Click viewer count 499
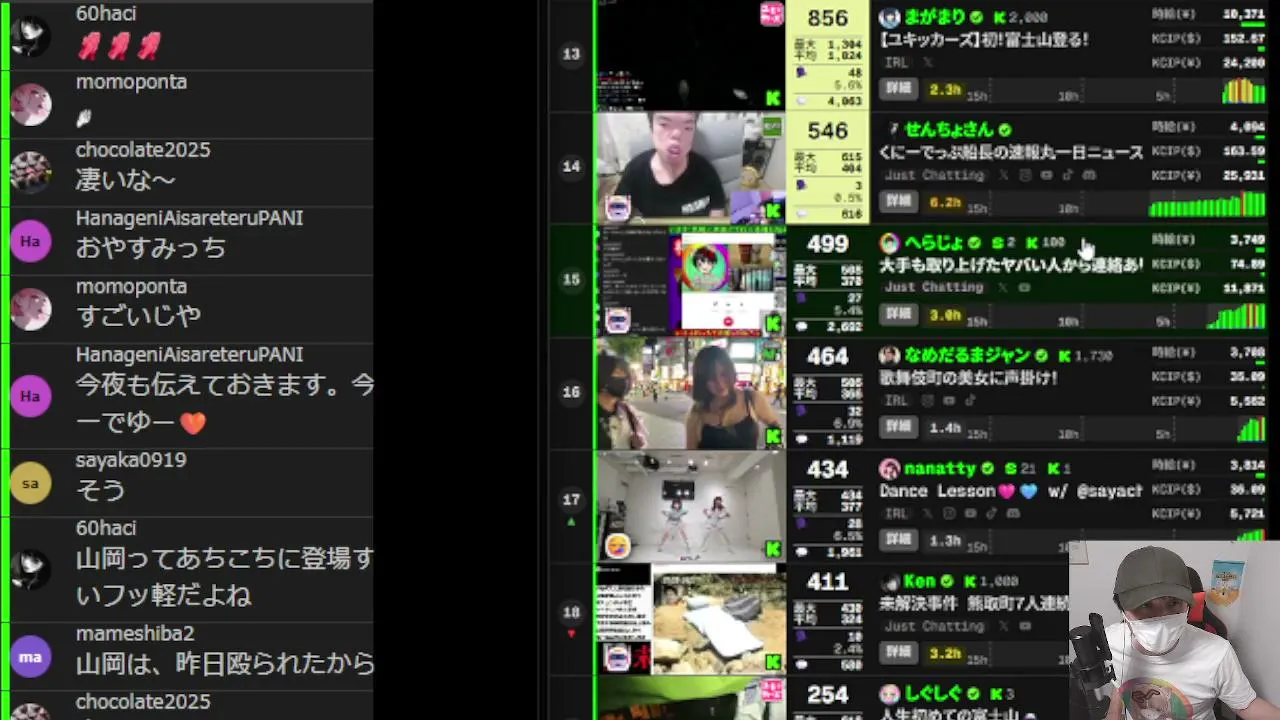This screenshot has width=1280, height=720. coord(828,244)
